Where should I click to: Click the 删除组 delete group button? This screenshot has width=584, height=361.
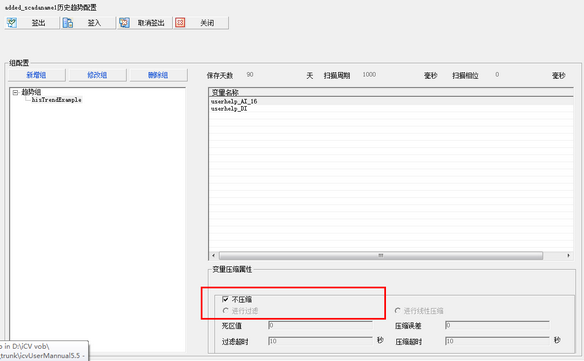[158, 75]
